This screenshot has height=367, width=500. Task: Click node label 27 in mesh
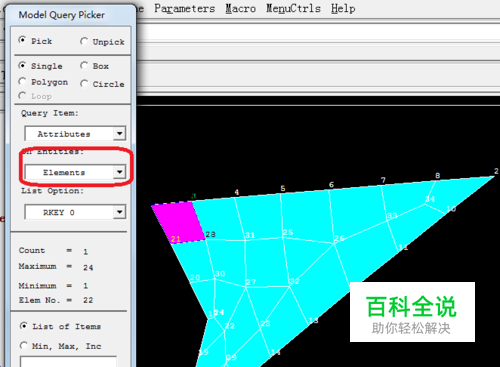click(251, 282)
